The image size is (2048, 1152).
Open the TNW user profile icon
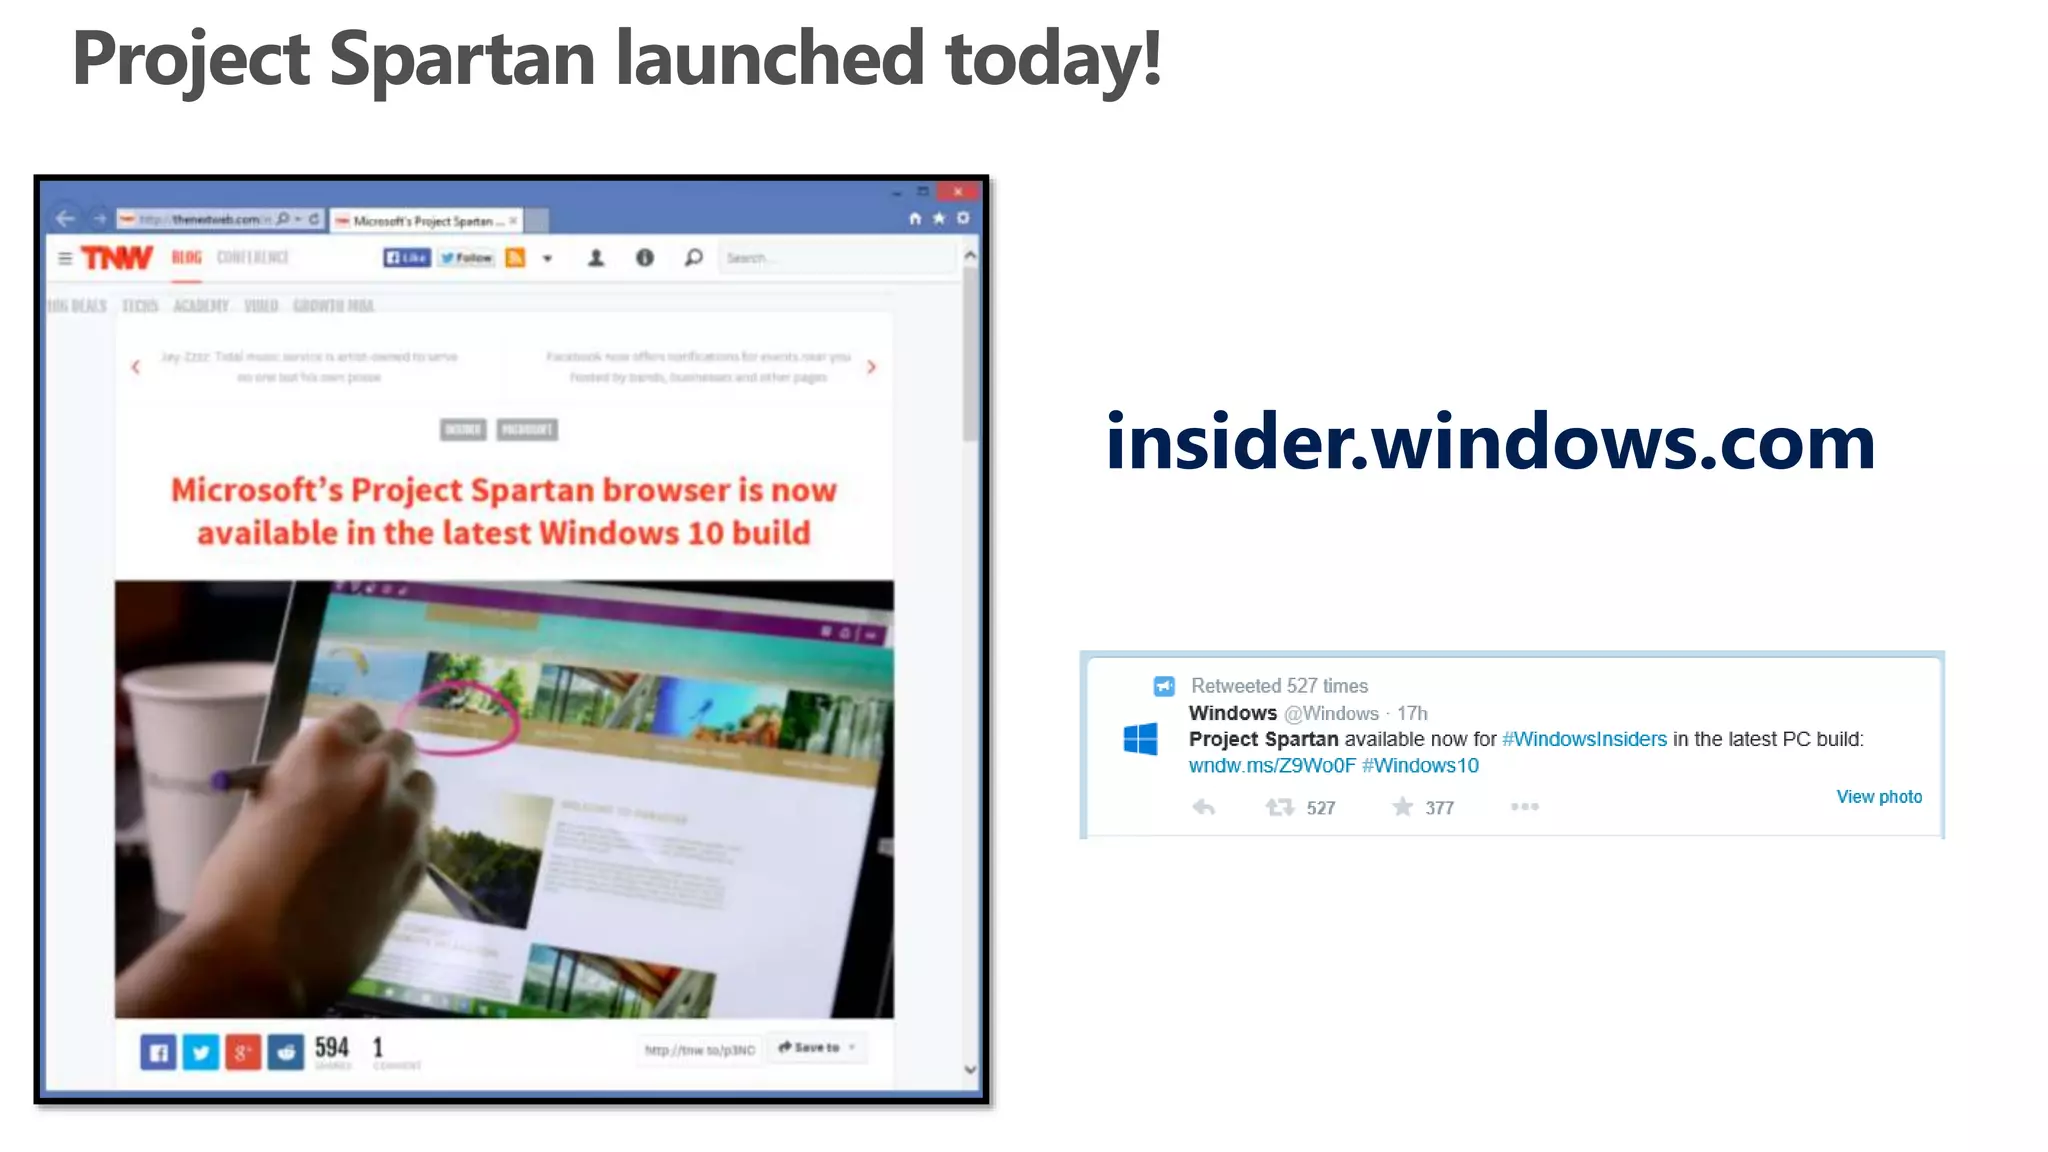[596, 258]
